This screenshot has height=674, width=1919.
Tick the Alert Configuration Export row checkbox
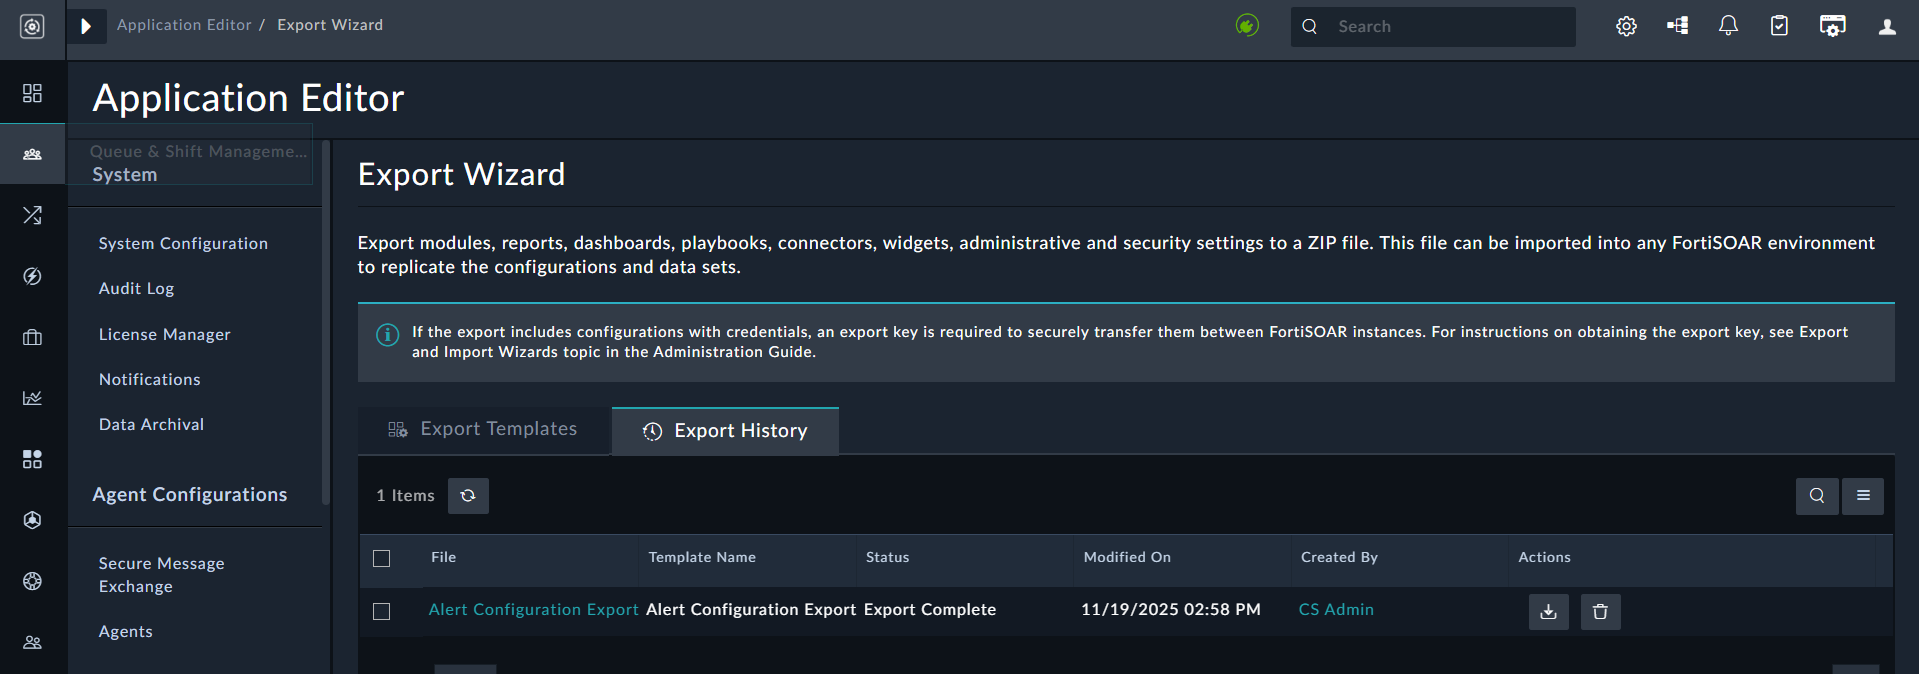(x=382, y=611)
